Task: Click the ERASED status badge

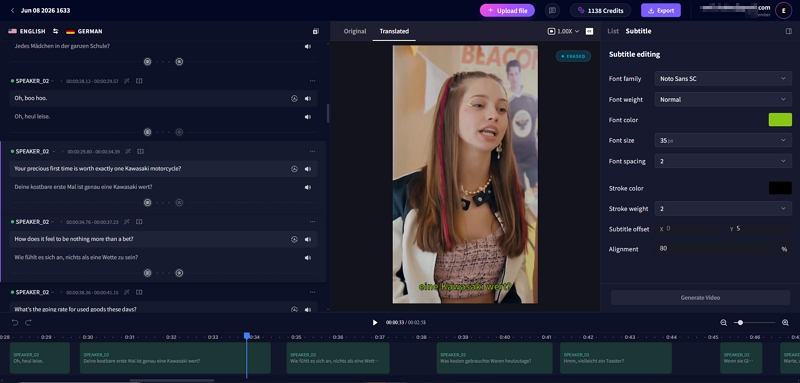Action: [x=573, y=56]
